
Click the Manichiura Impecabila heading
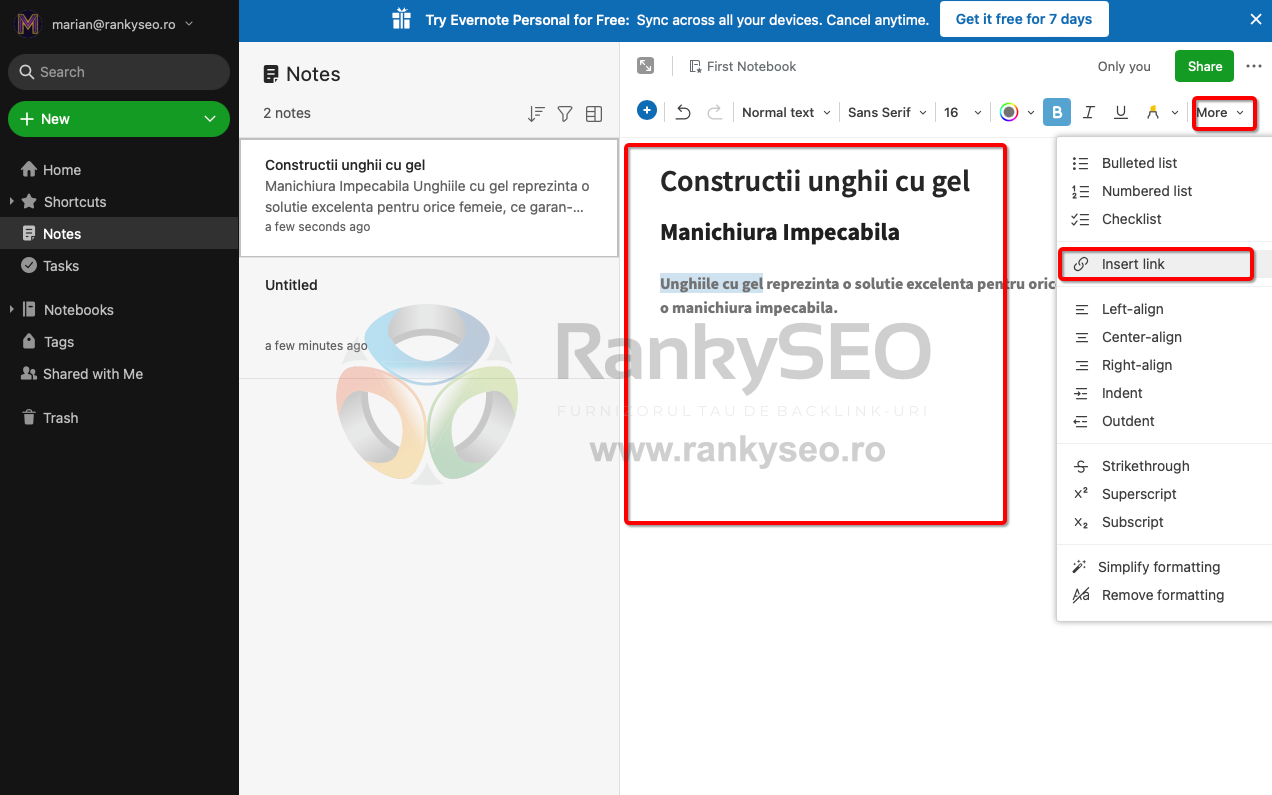(780, 232)
